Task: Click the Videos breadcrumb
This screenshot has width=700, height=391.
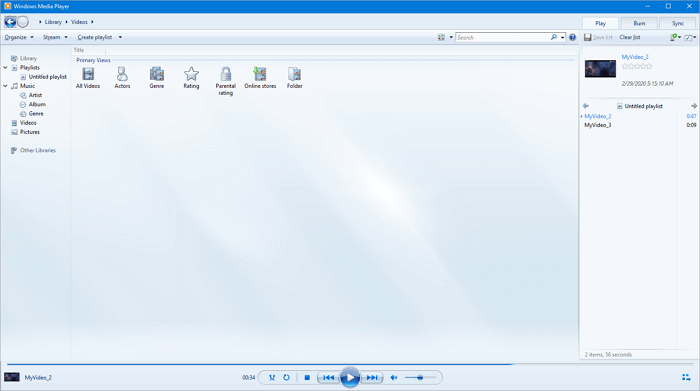Action: pos(79,22)
